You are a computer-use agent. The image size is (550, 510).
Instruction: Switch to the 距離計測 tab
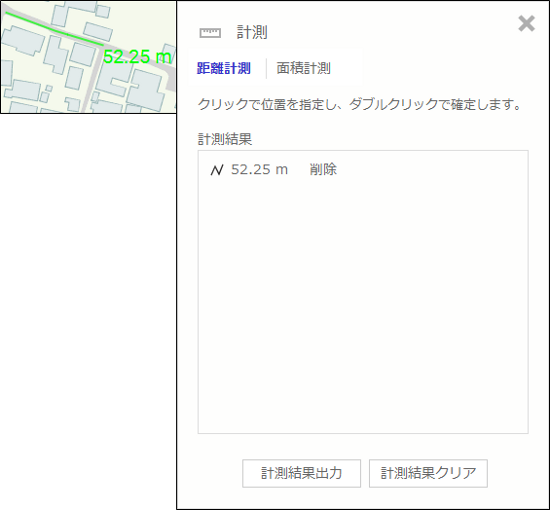(223, 68)
